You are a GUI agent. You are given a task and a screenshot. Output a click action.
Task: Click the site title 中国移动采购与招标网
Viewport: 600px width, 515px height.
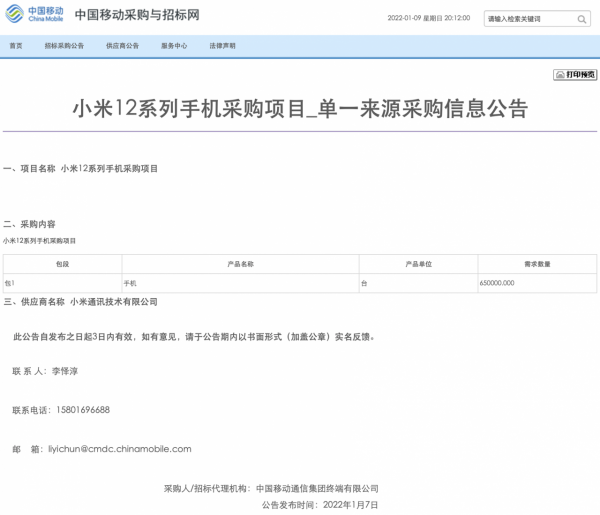coord(137,15)
